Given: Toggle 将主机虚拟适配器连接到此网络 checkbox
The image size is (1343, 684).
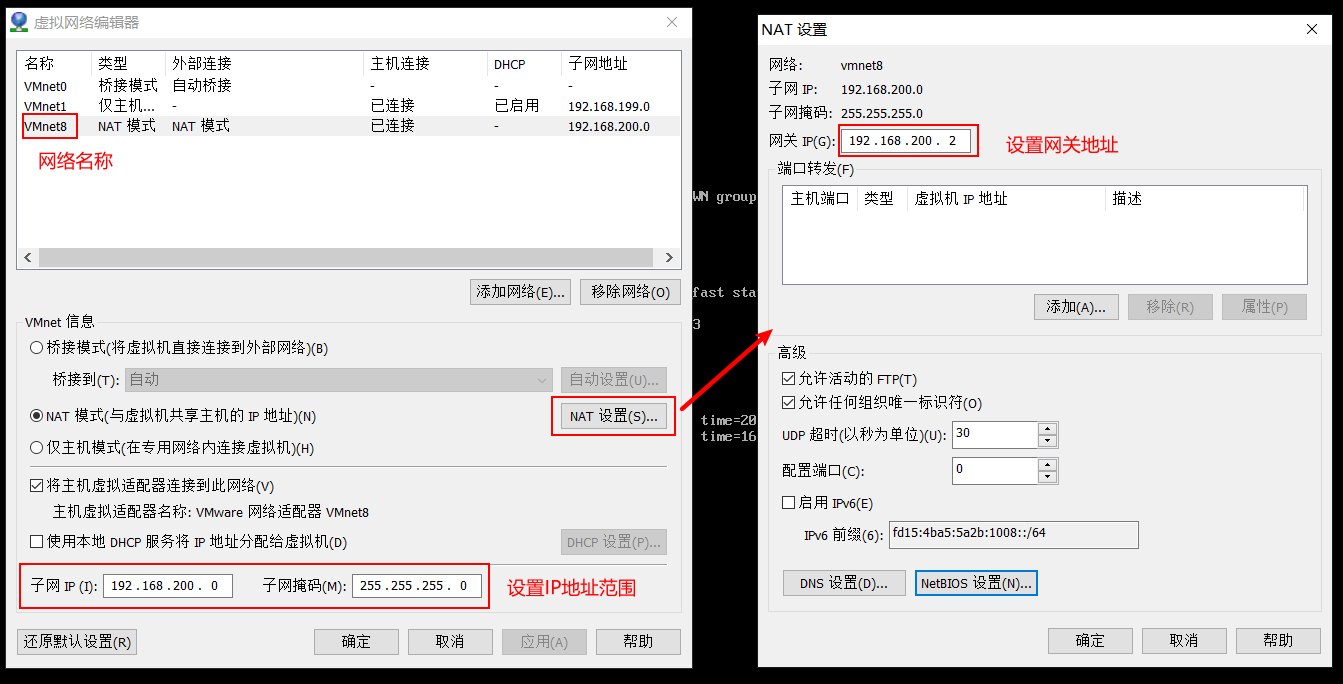Looking at the screenshot, I should point(37,486).
